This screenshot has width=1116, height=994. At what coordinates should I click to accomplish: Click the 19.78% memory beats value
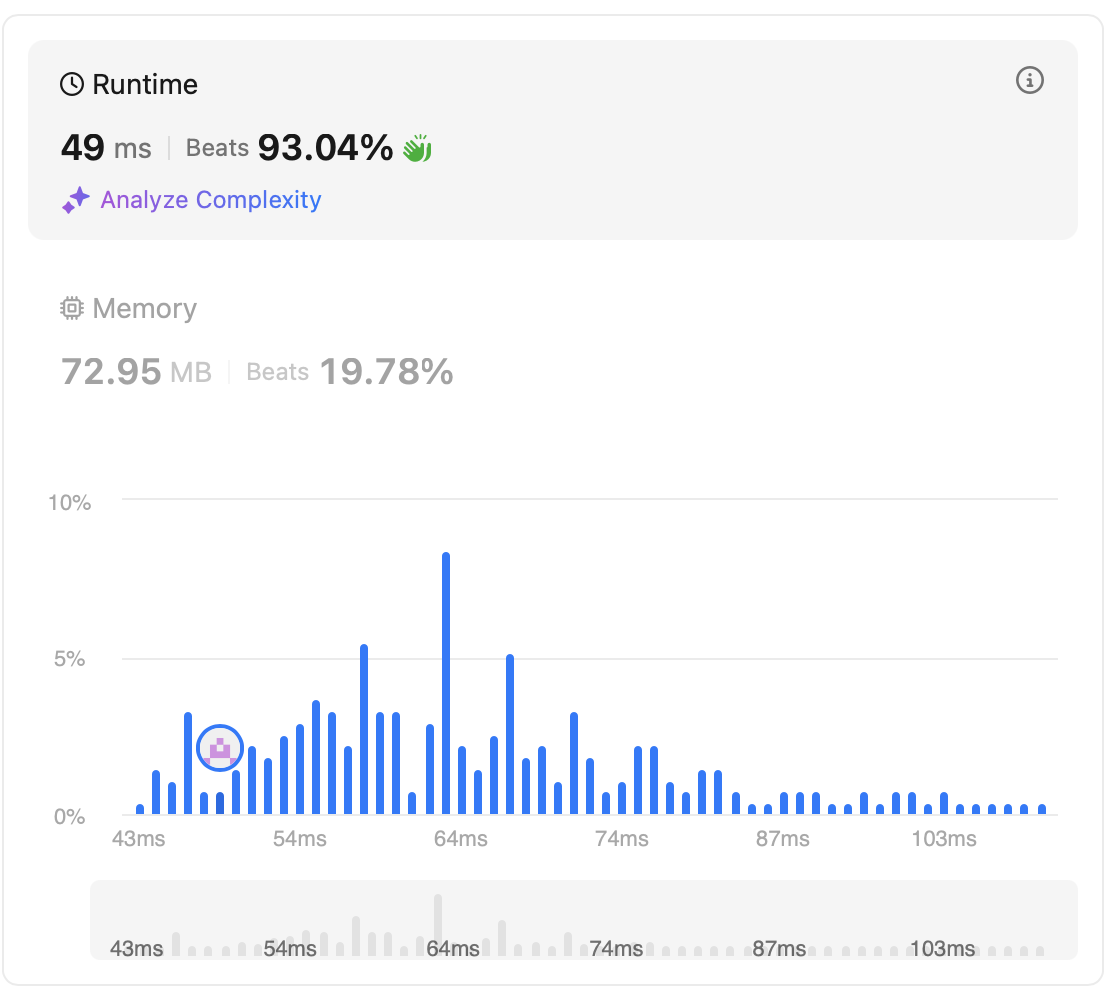(x=386, y=372)
